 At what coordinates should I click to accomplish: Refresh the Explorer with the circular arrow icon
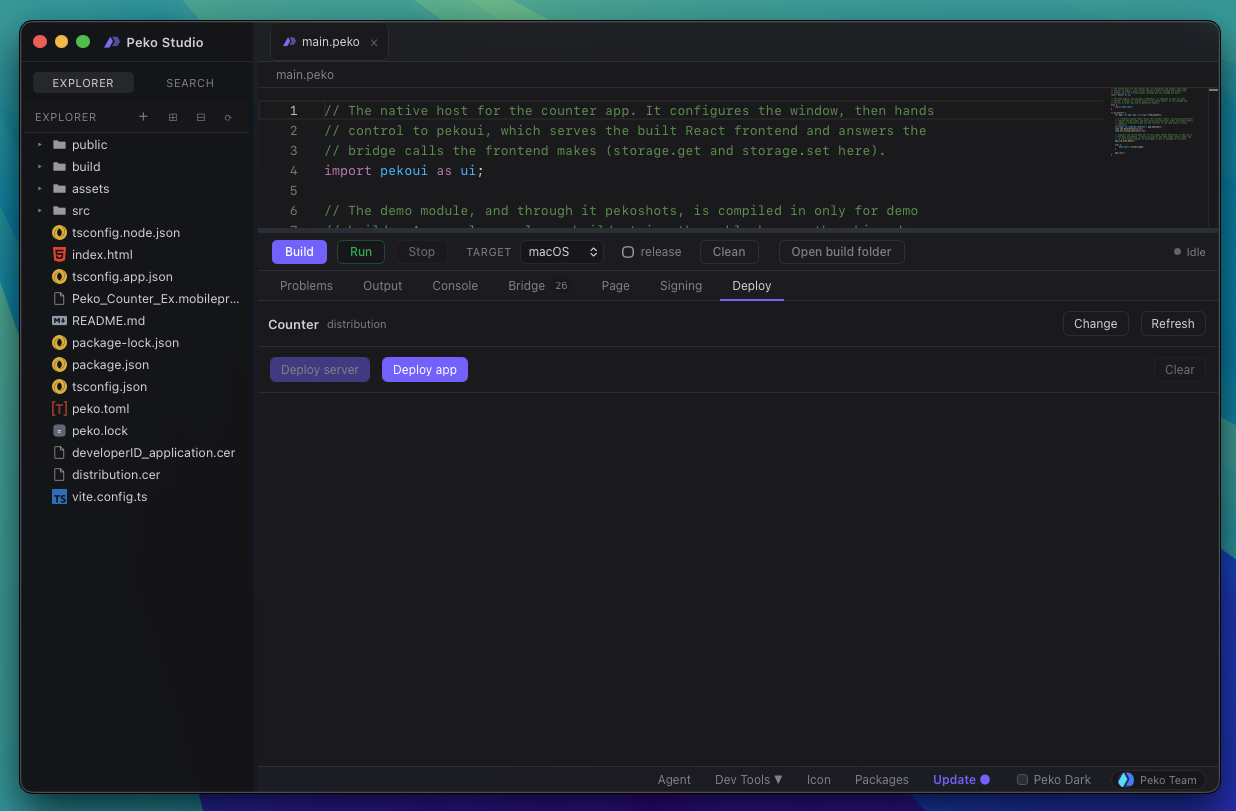[x=228, y=117]
